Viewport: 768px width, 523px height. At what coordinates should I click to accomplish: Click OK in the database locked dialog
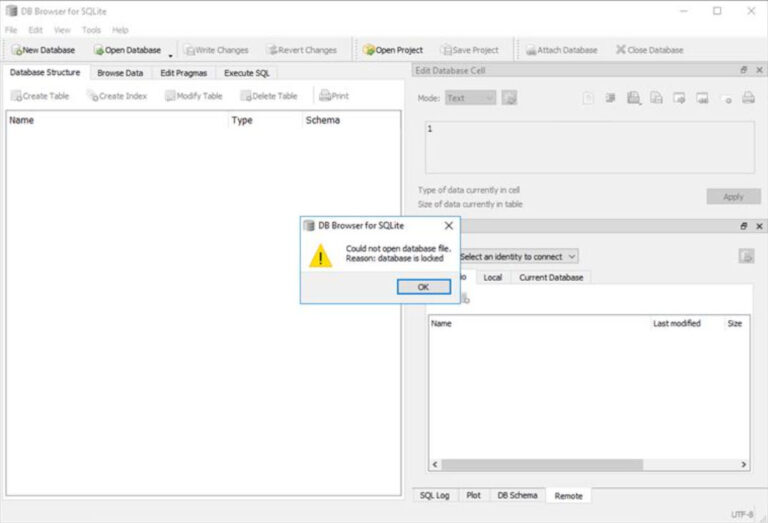click(x=424, y=287)
